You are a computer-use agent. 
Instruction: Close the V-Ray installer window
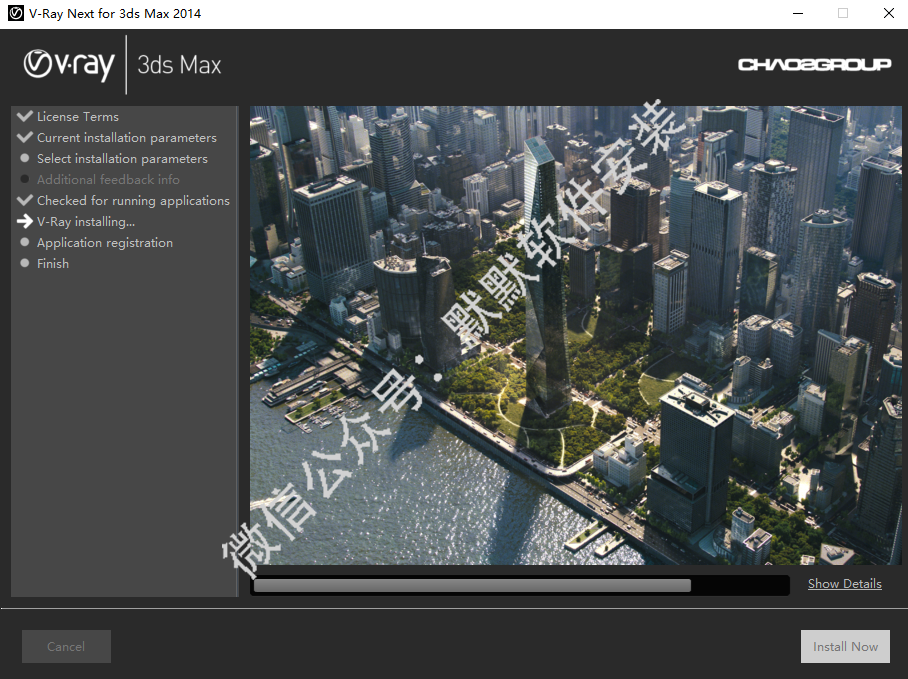[x=888, y=13]
